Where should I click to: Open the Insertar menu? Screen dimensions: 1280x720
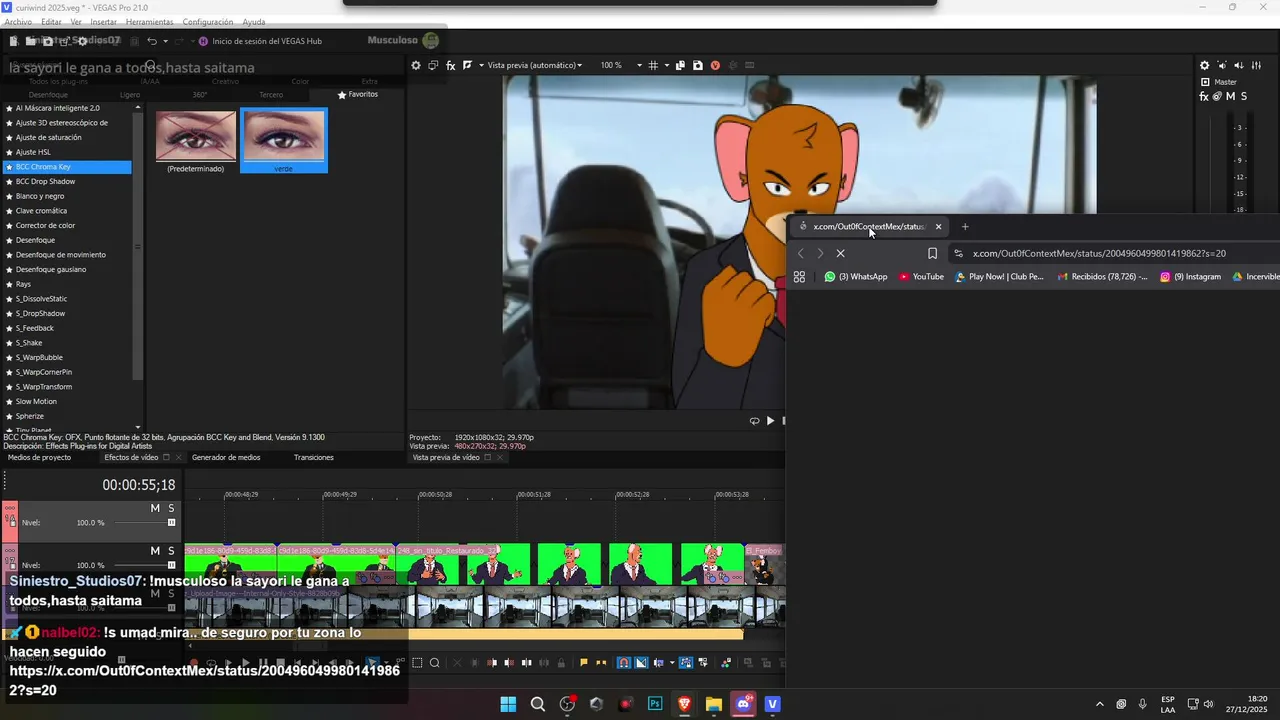(104, 21)
